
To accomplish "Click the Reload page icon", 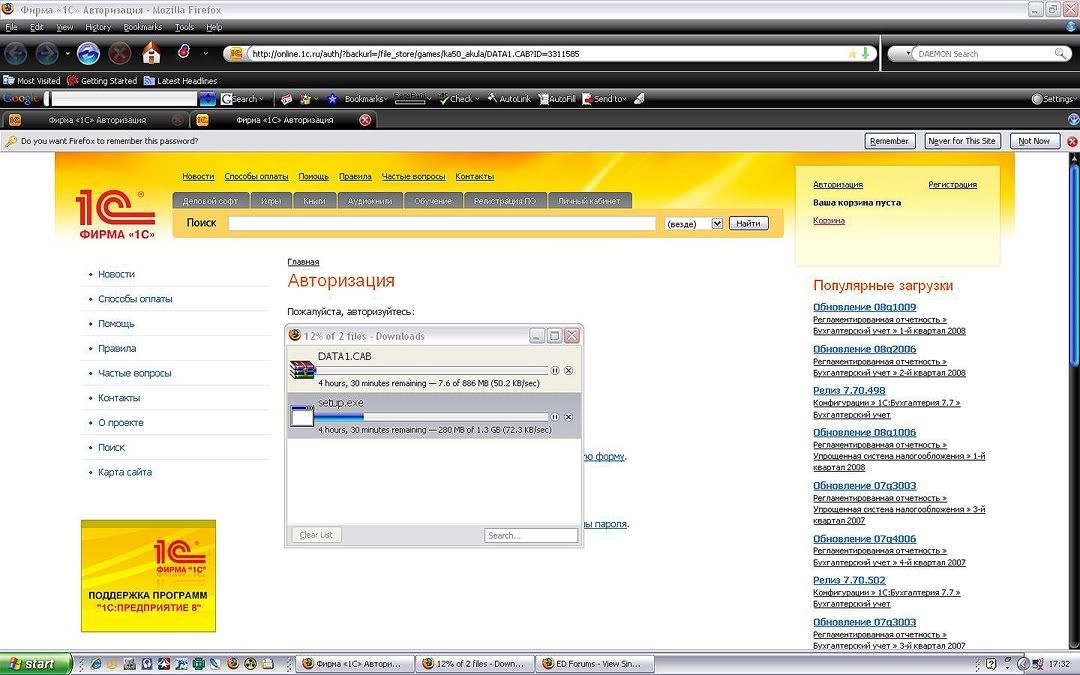I will 88,53.
